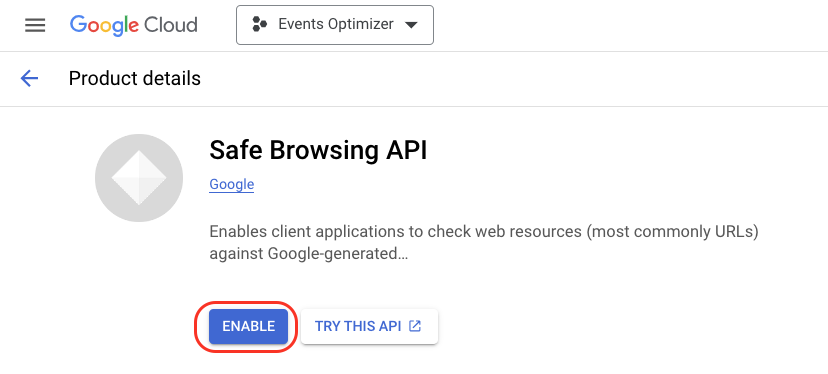Click the TRY THIS API button

click(369, 326)
